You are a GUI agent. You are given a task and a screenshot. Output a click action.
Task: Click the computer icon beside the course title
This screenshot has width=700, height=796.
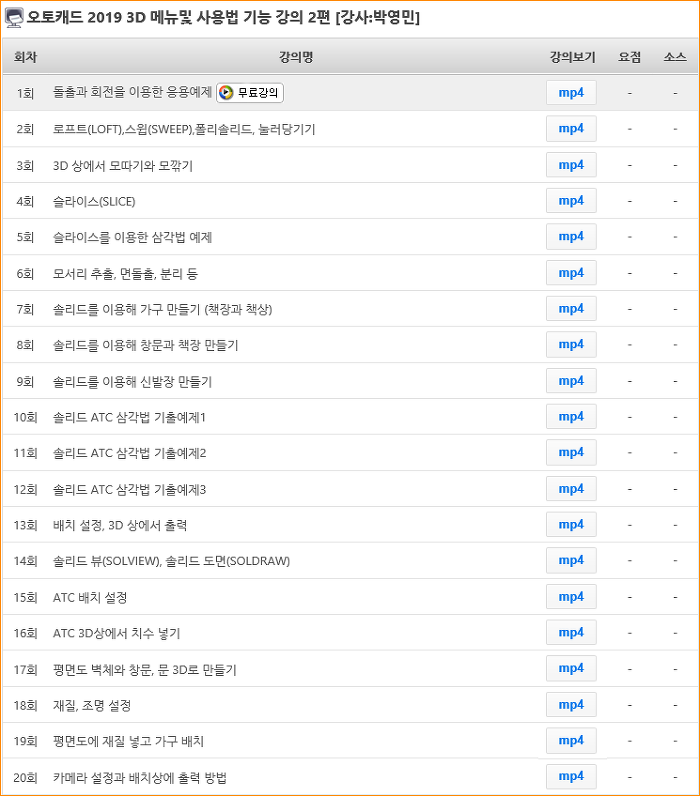14,18
